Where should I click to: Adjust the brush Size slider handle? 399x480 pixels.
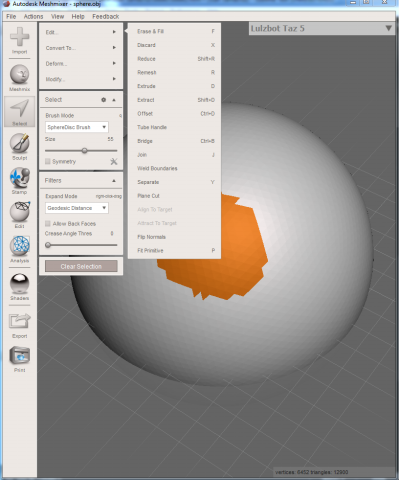tap(85, 151)
